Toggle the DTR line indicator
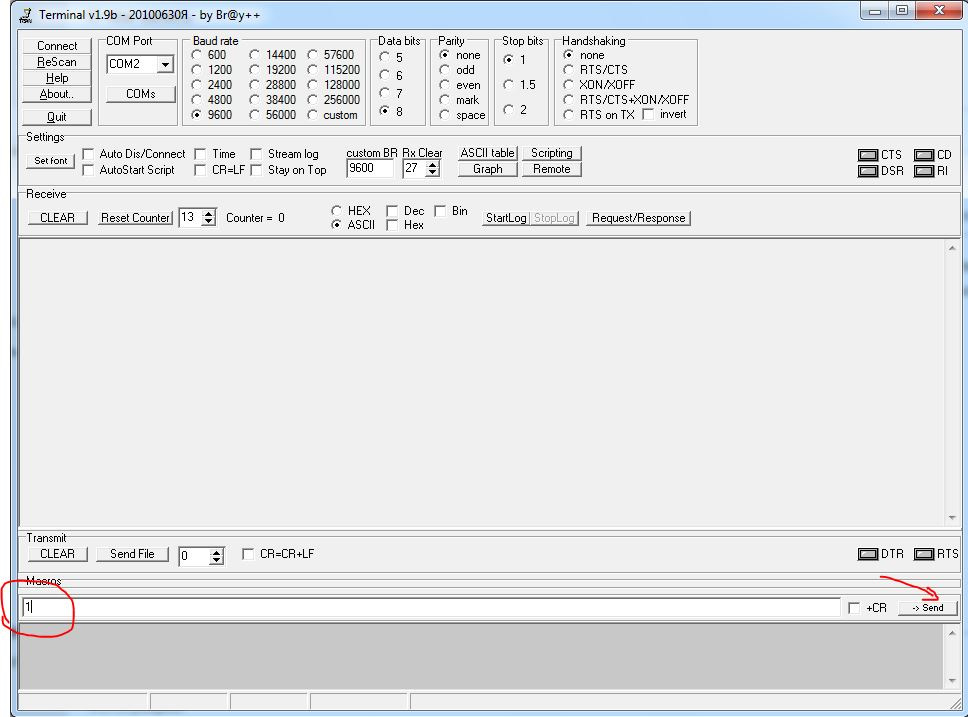968x717 pixels. coord(868,555)
